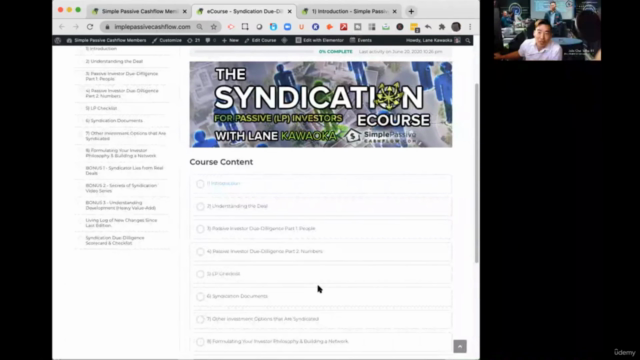Open the magnifier zoom icon in address bar
640x360 pixels.
[200, 27]
